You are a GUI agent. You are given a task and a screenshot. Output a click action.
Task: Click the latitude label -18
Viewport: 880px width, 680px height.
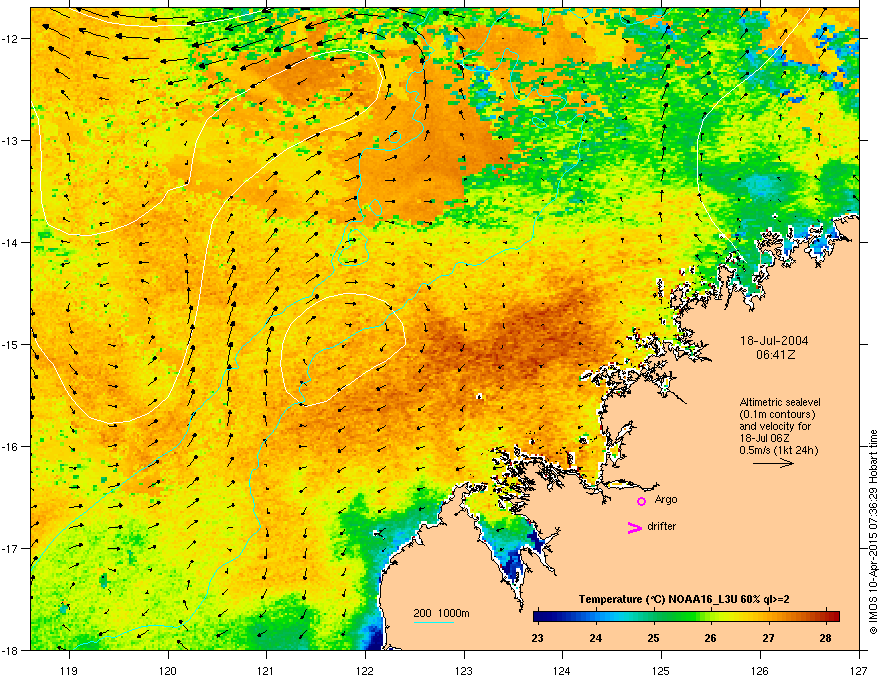coord(11,650)
